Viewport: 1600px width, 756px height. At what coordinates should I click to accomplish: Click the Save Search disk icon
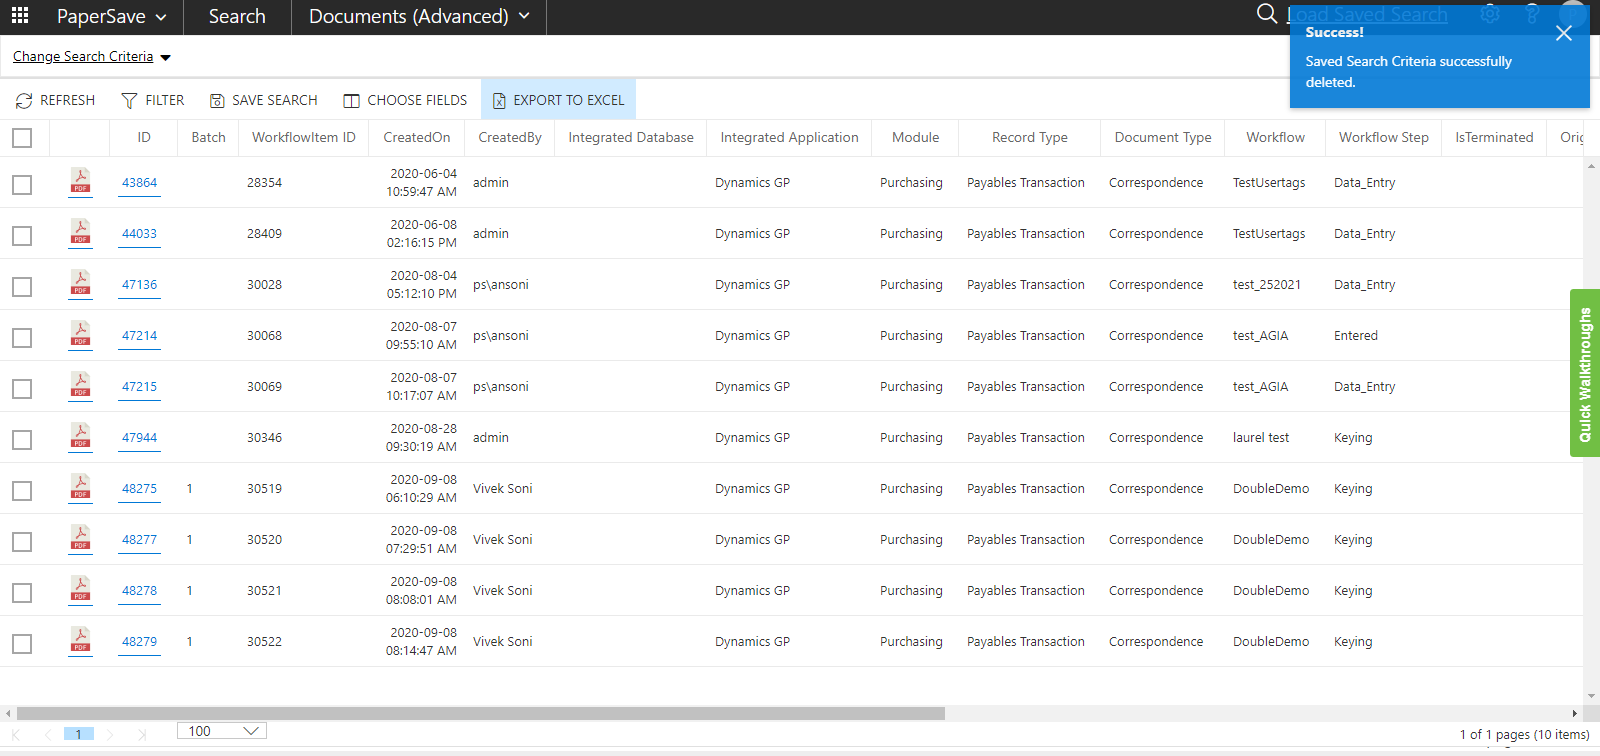click(216, 101)
